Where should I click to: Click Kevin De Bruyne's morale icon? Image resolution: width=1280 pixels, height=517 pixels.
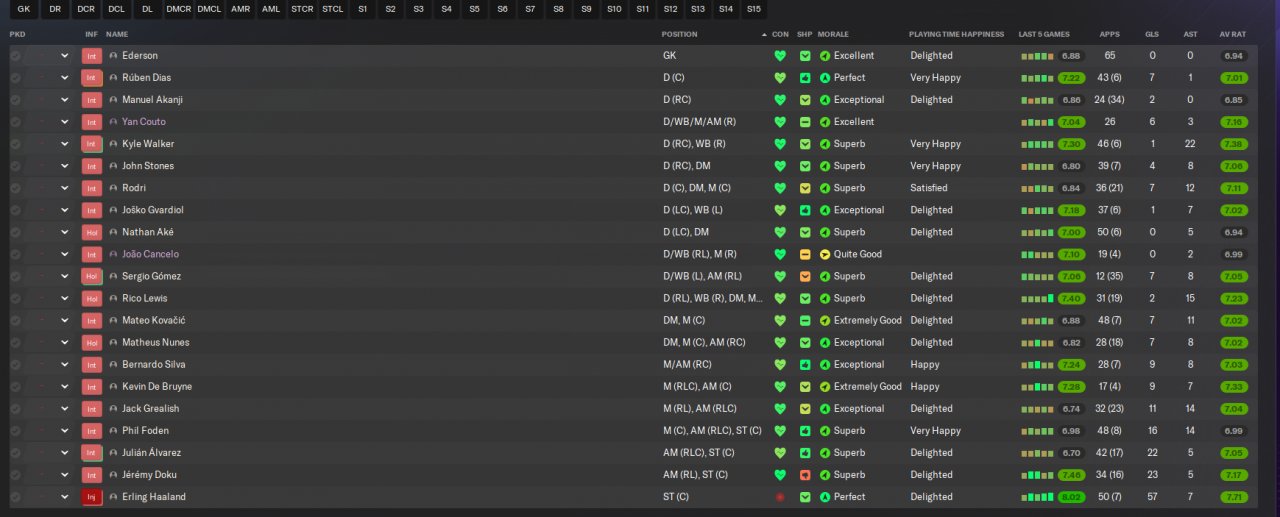[x=825, y=387]
